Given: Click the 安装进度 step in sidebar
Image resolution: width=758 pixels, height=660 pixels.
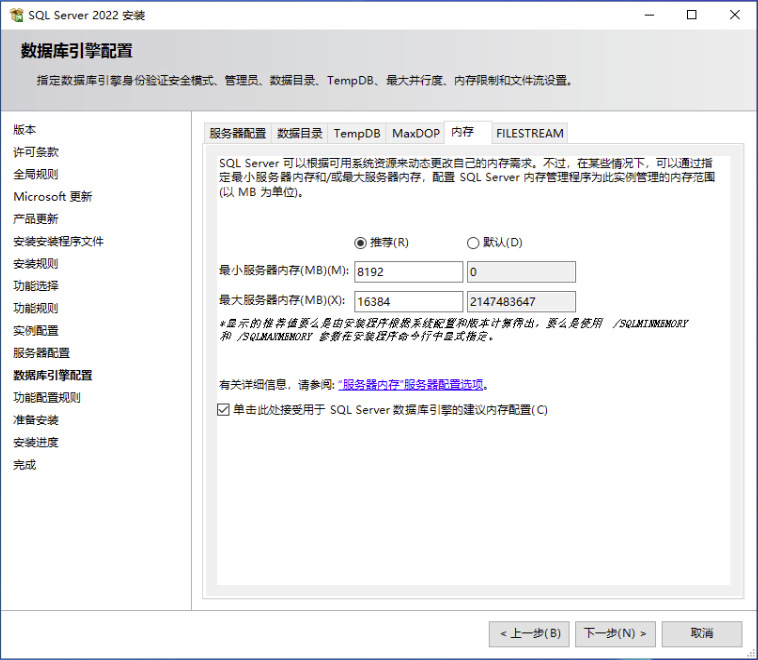Looking at the screenshot, I should point(36,442).
